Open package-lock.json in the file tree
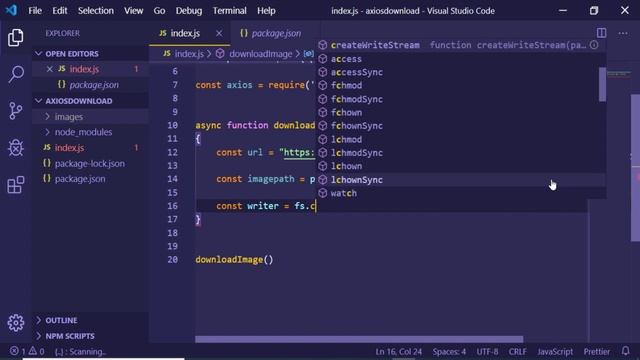The width and height of the screenshot is (640, 360). click(90, 163)
